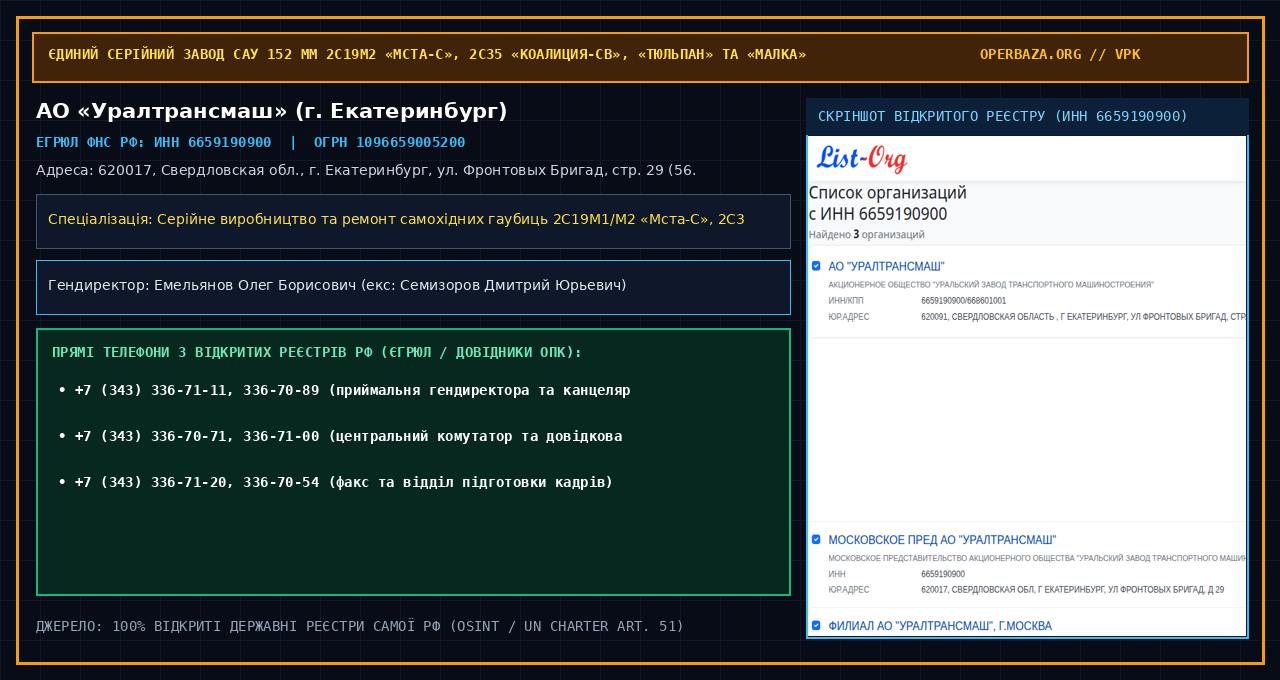Click the phone row mentioning факс

[335, 482]
